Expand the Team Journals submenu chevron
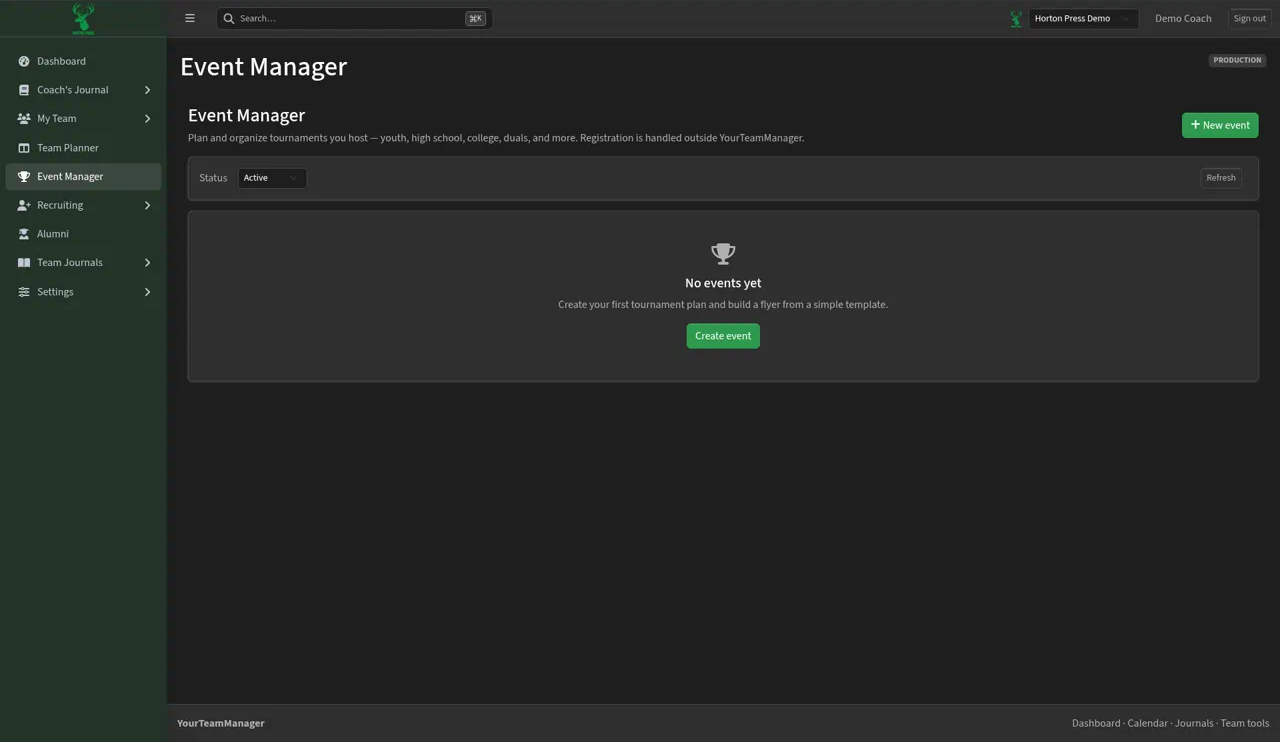Image resolution: width=1280 pixels, height=742 pixels. coord(147,263)
